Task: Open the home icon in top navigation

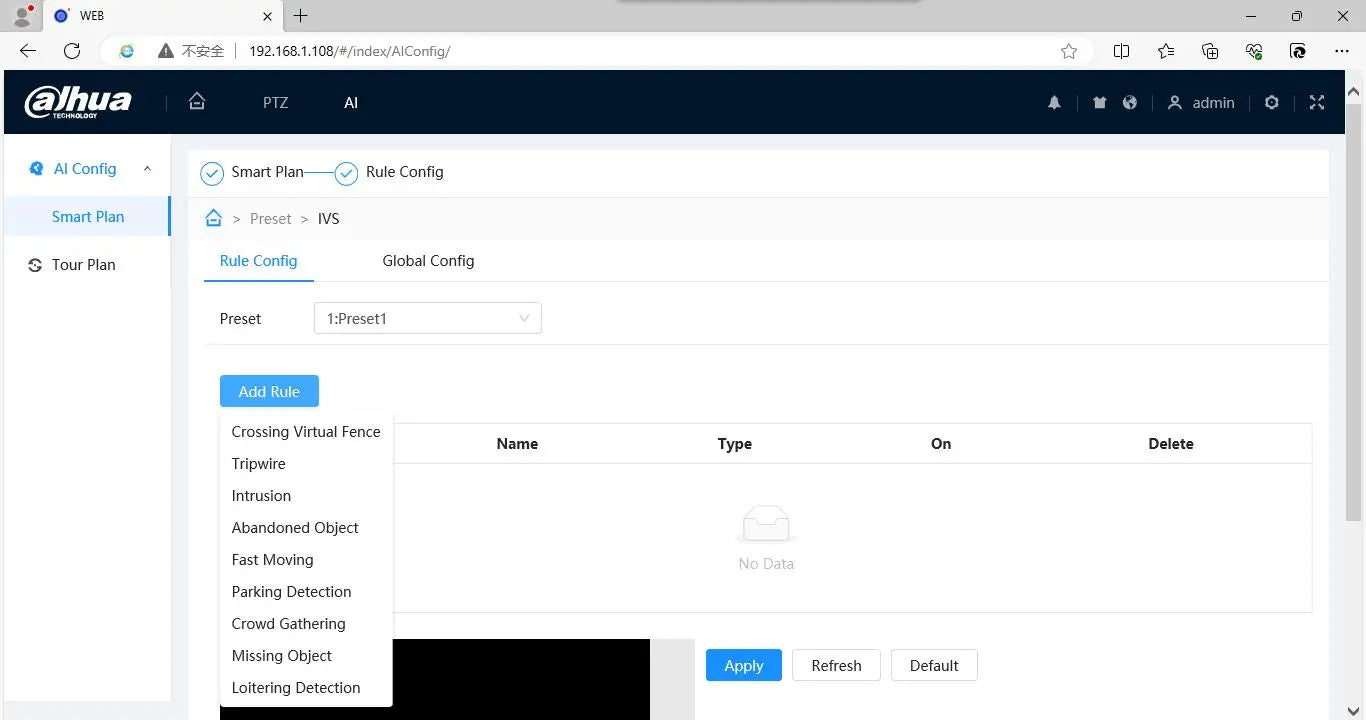Action: pyautogui.click(x=197, y=102)
